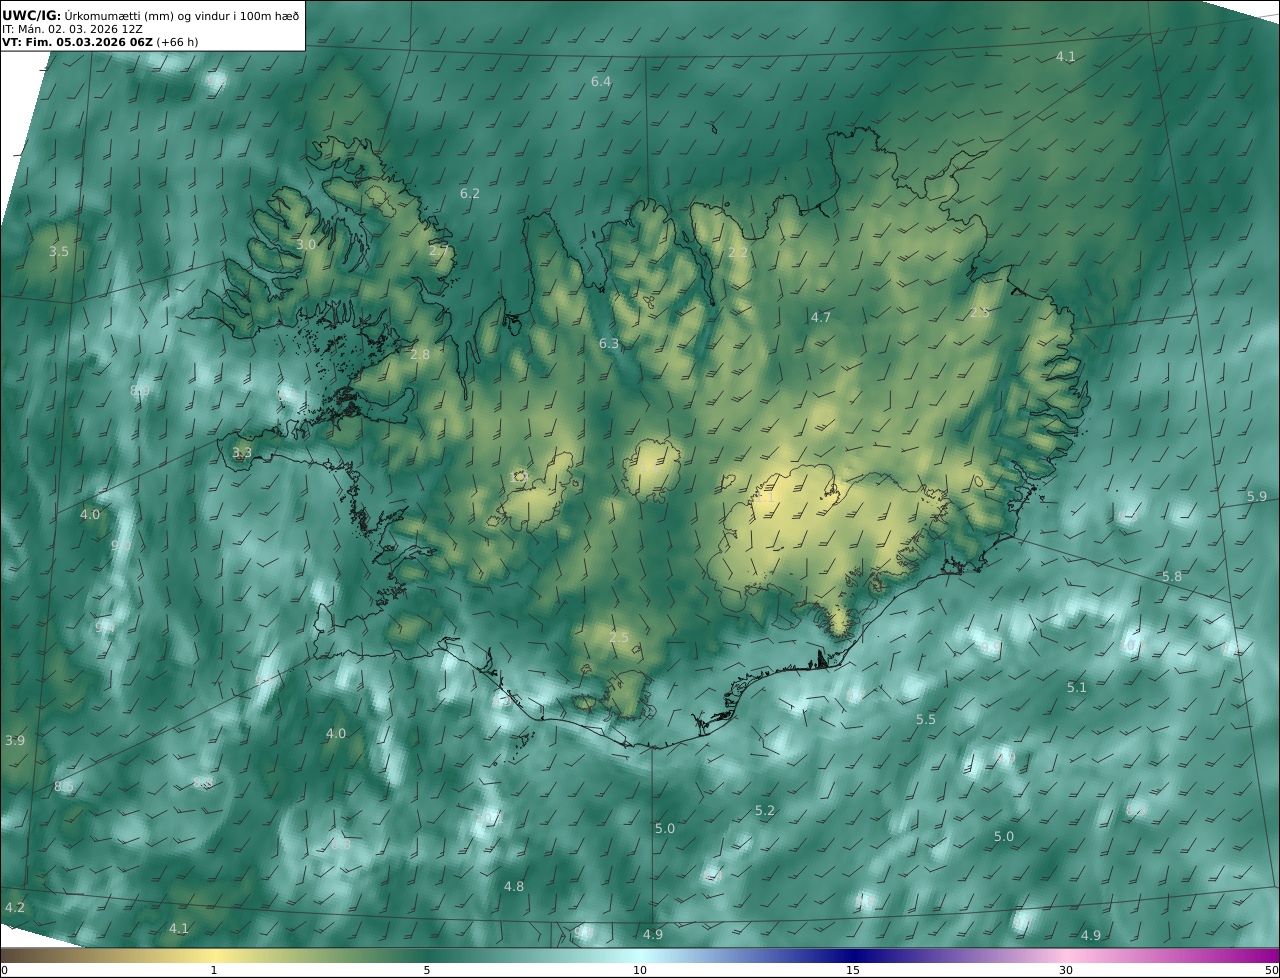Click the 8.9 value in the ocean

click(140, 390)
